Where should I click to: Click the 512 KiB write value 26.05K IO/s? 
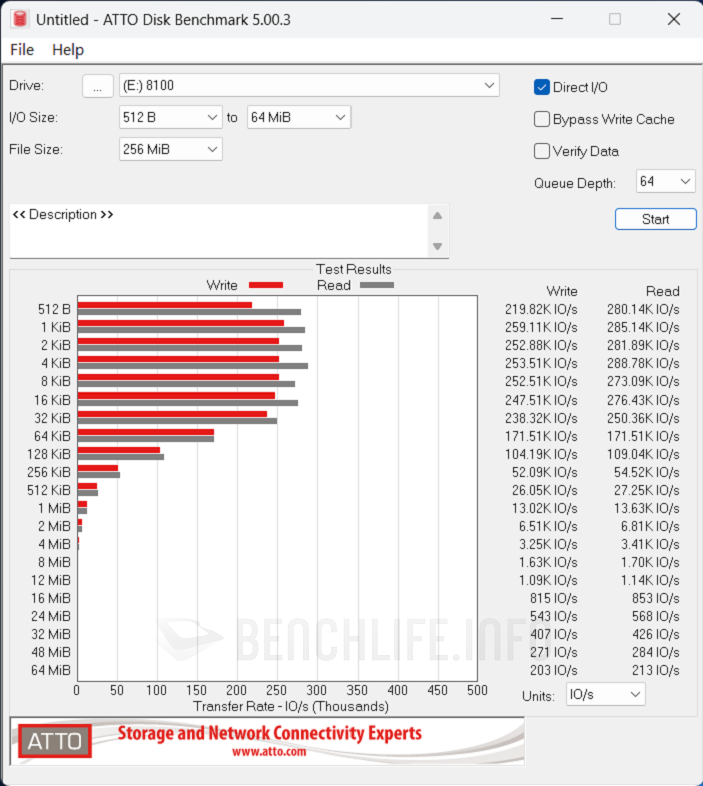(x=545, y=490)
